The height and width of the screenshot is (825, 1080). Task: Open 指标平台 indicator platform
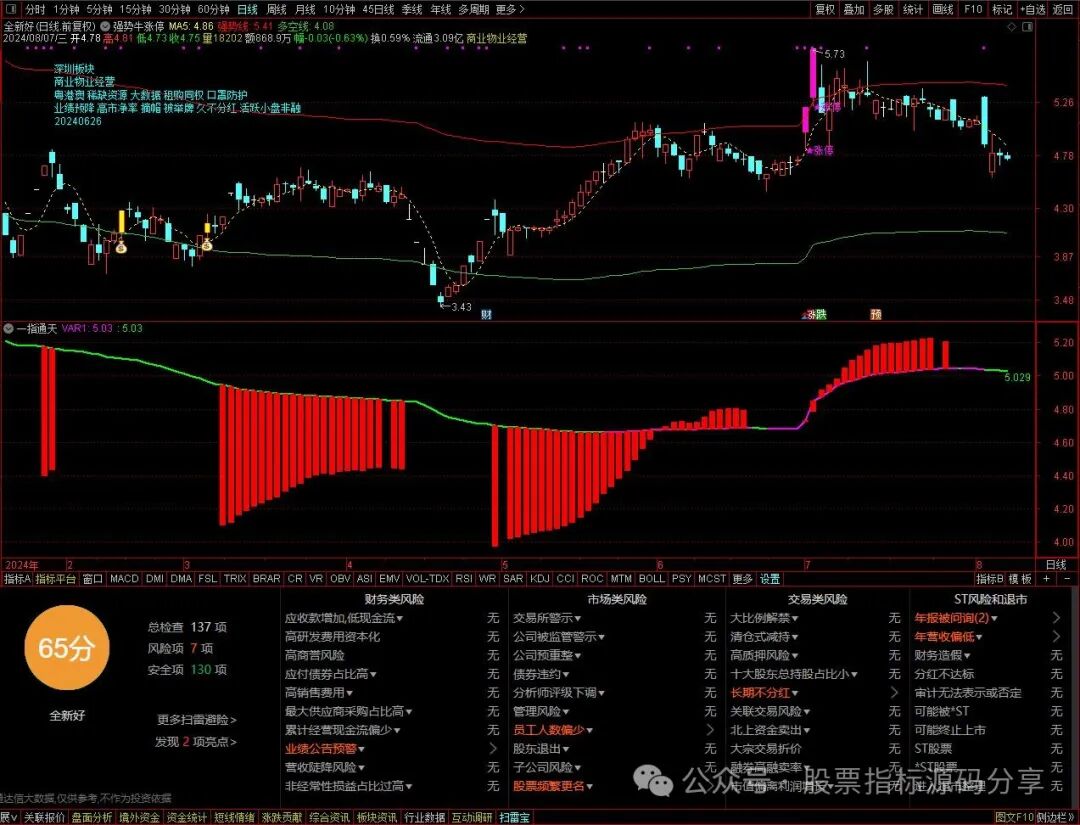tap(56, 579)
